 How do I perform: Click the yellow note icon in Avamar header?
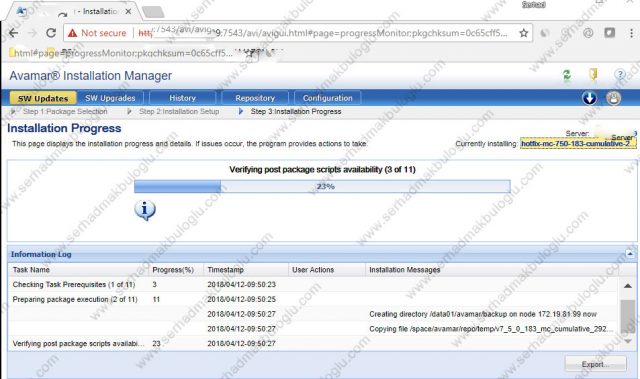tap(593, 74)
